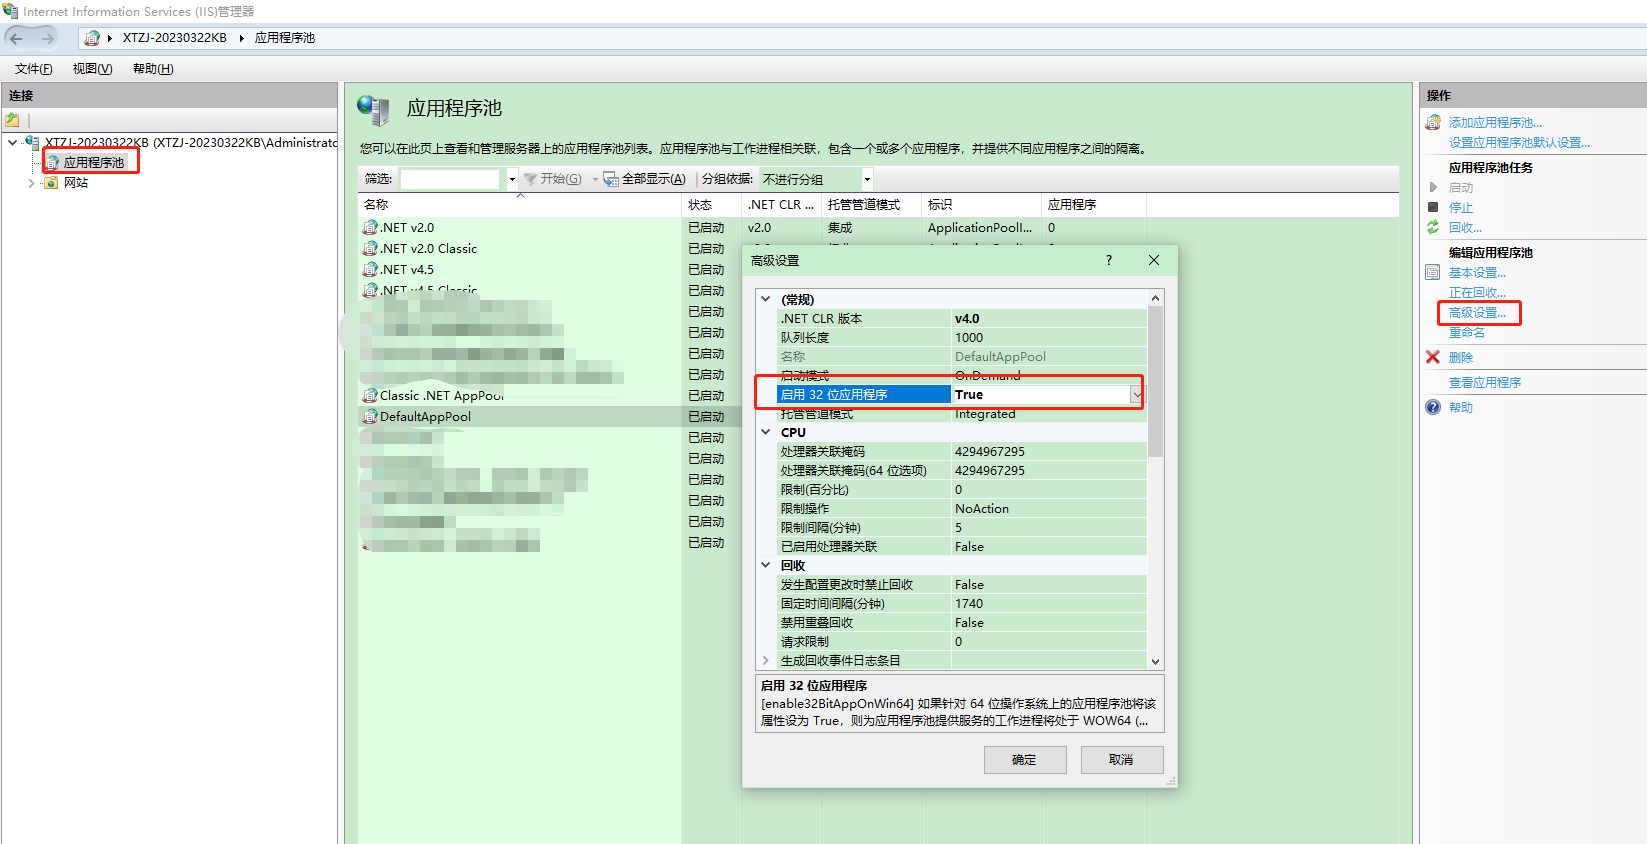
Task: Click the Start (启动) task icon
Action: (1433, 187)
